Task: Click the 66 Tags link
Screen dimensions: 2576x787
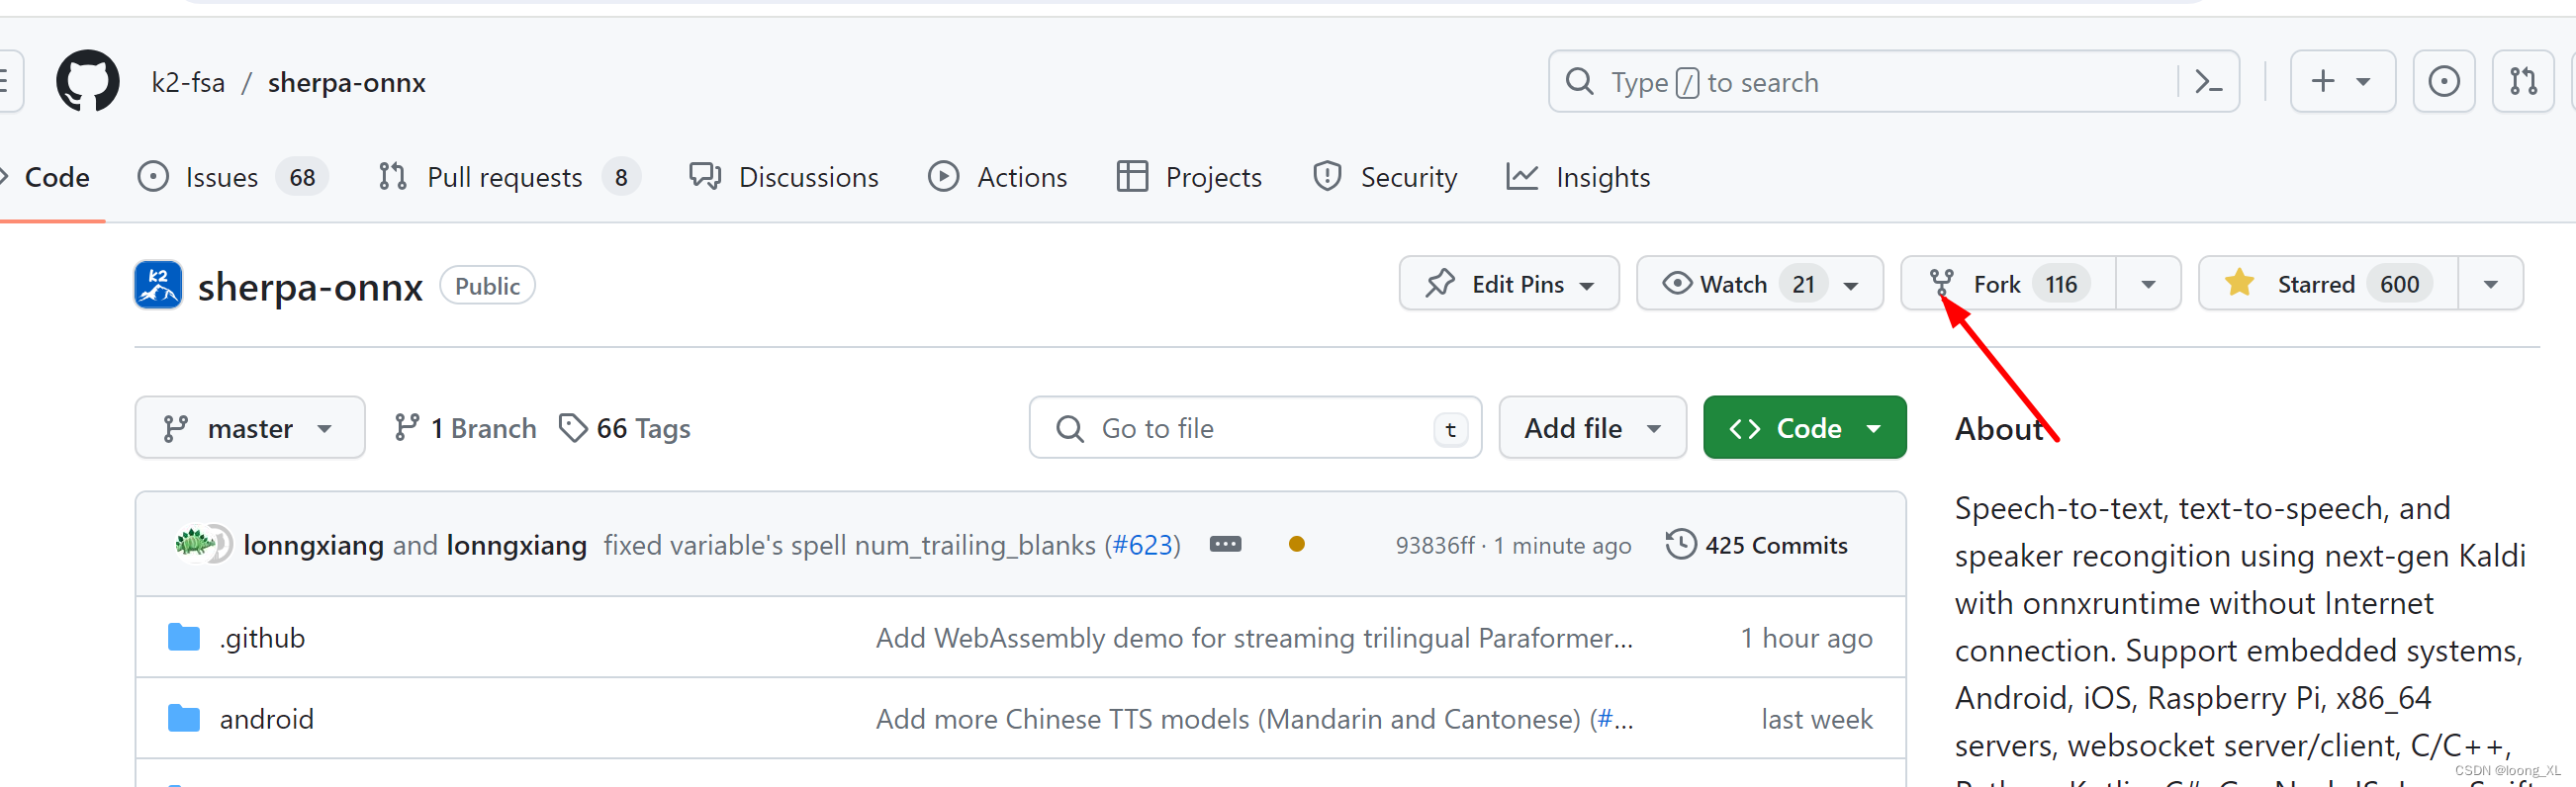Action: point(625,428)
